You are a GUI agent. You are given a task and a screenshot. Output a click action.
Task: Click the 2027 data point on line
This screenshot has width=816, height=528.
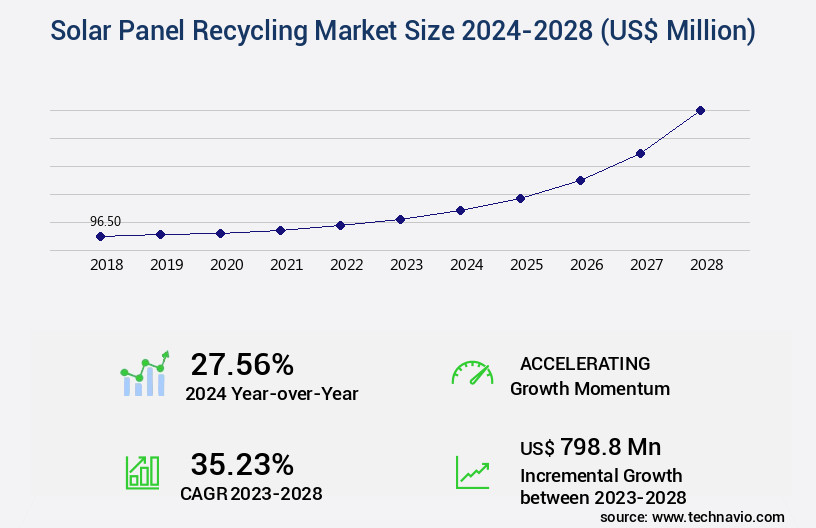(640, 153)
